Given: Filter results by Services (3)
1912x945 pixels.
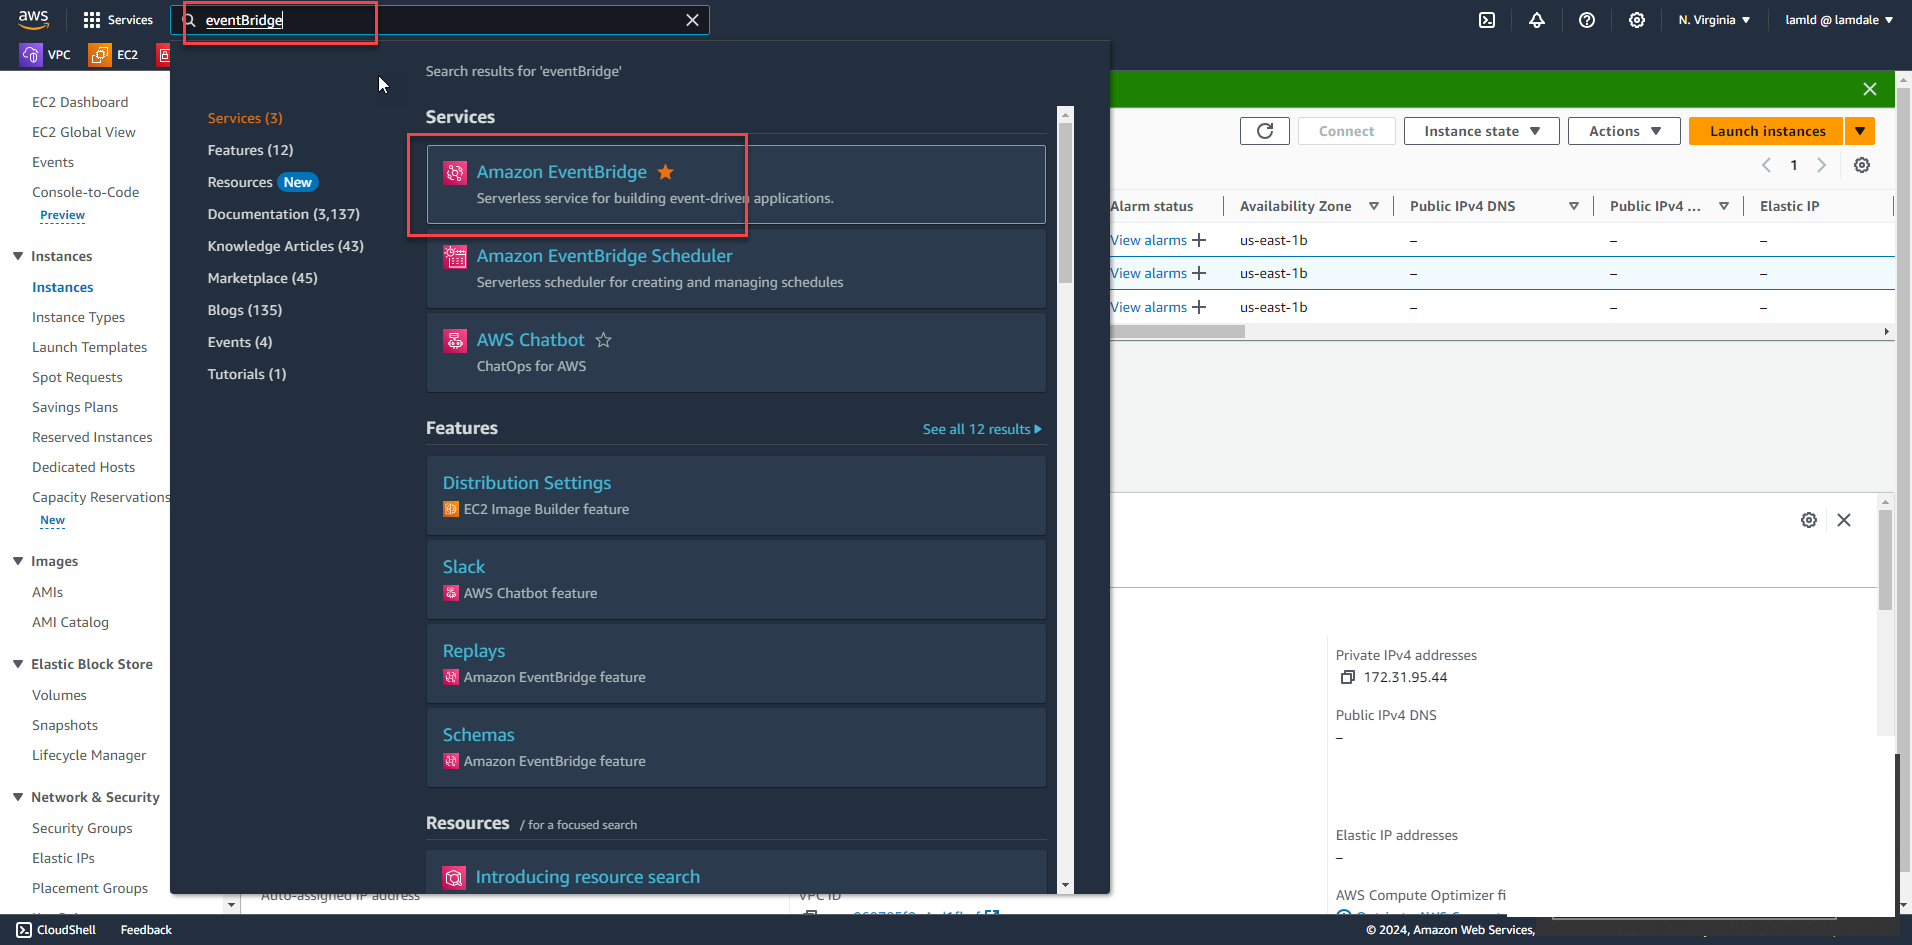Looking at the screenshot, I should click(245, 118).
